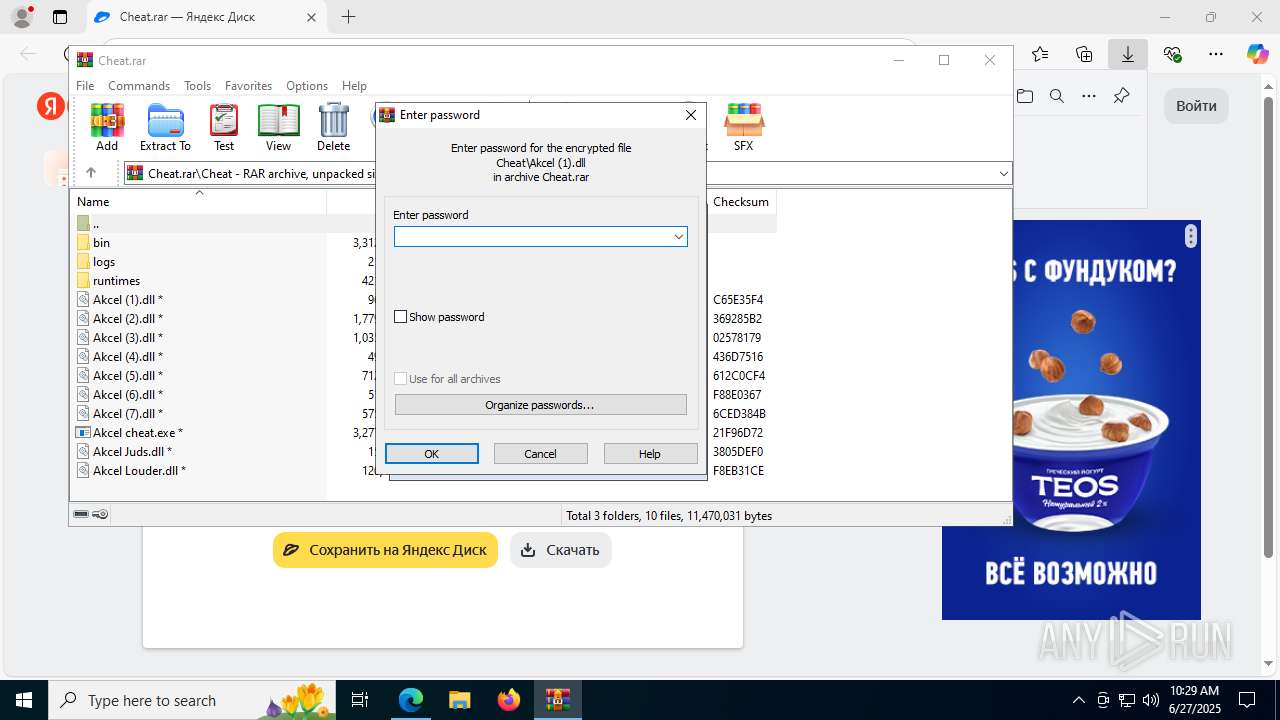
Task: Click the Extract To toolbar icon
Action: [165, 127]
